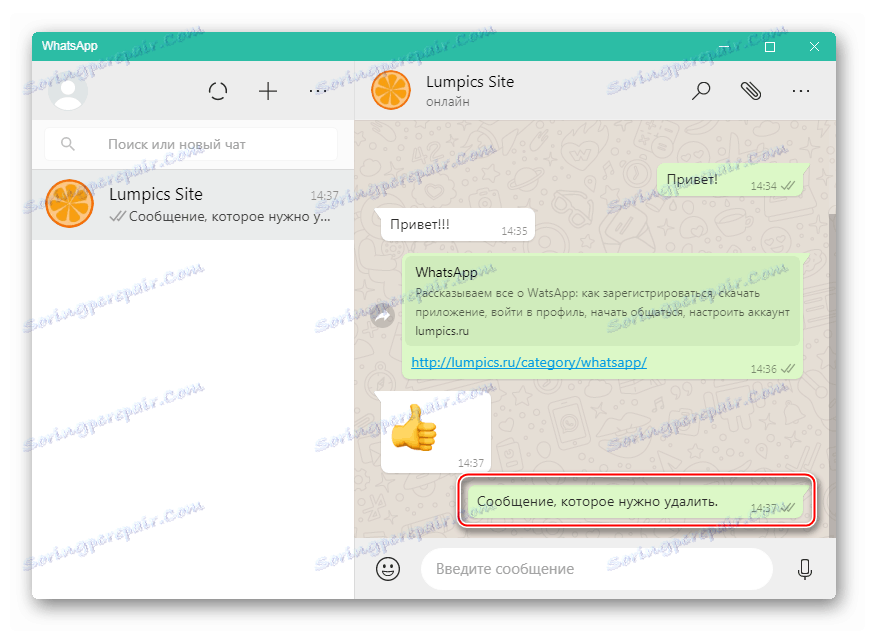Focus the 'Поиск или новый чат' field
The height and width of the screenshot is (632, 869).
(191, 144)
